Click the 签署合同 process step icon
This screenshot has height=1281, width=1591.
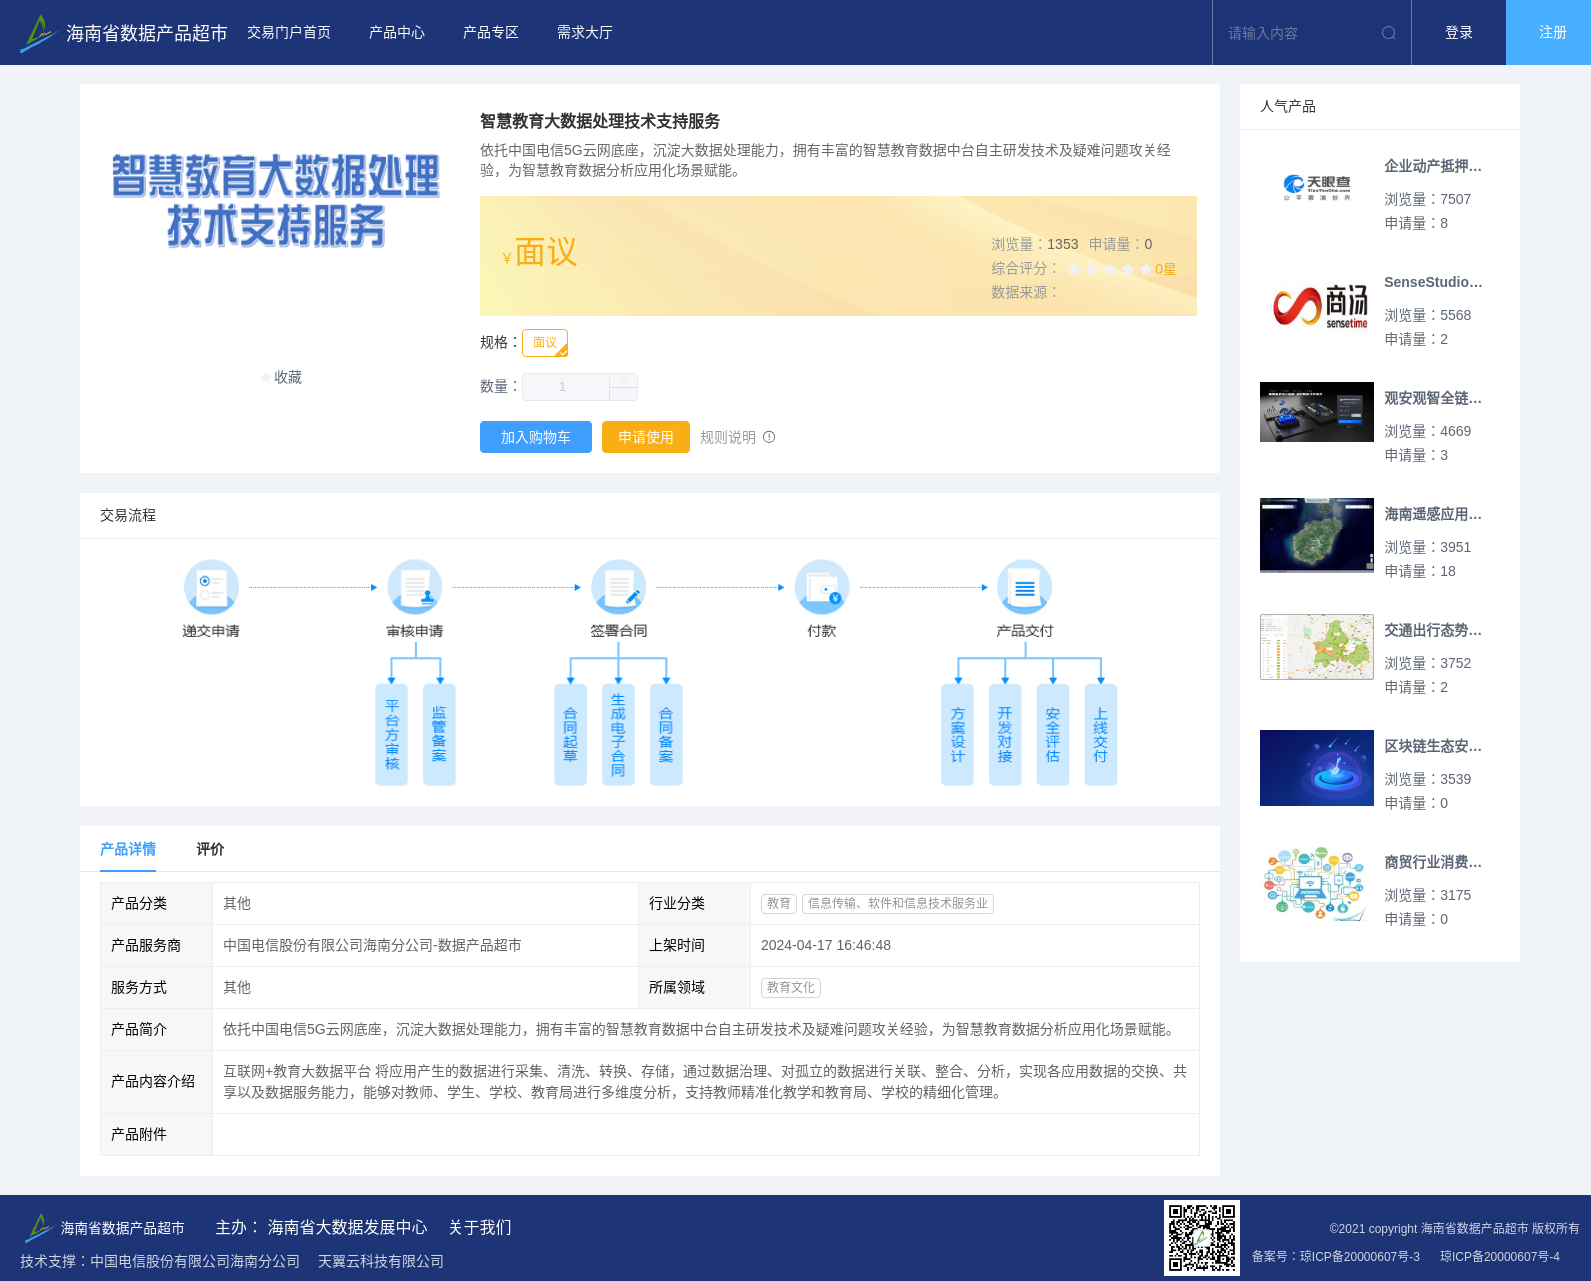619,587
